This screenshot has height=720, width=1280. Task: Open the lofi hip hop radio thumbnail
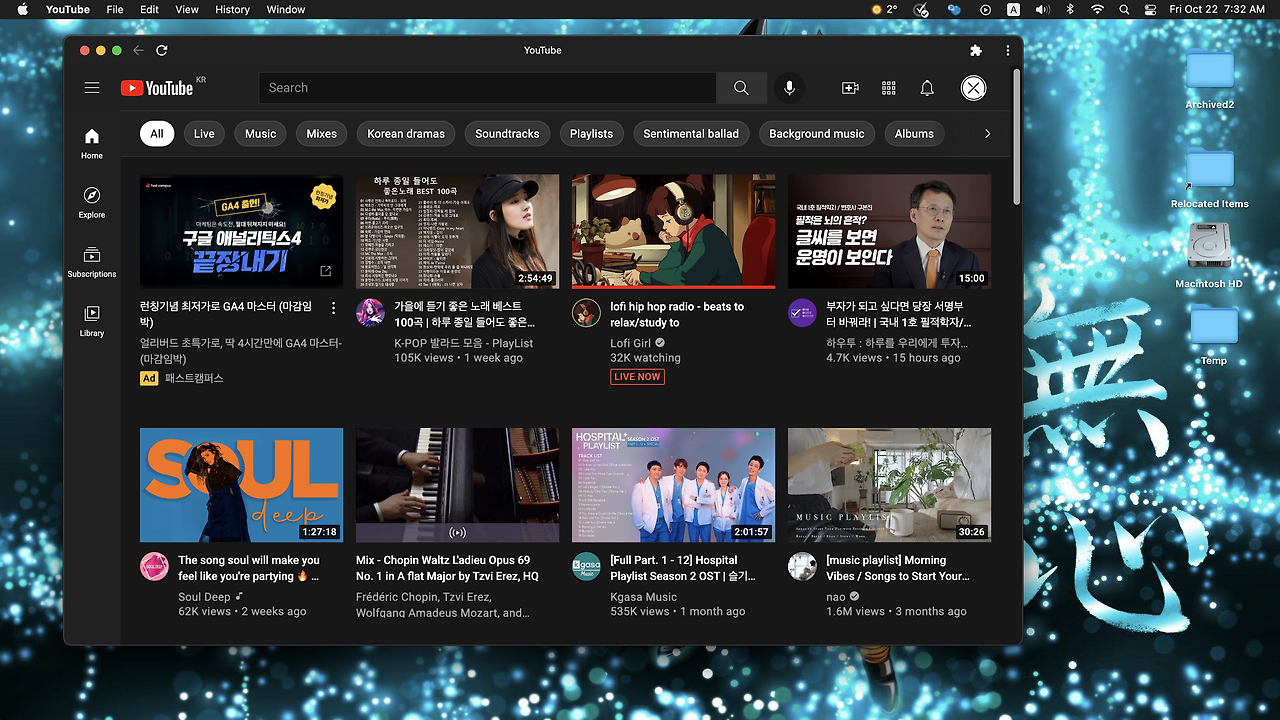673,232
